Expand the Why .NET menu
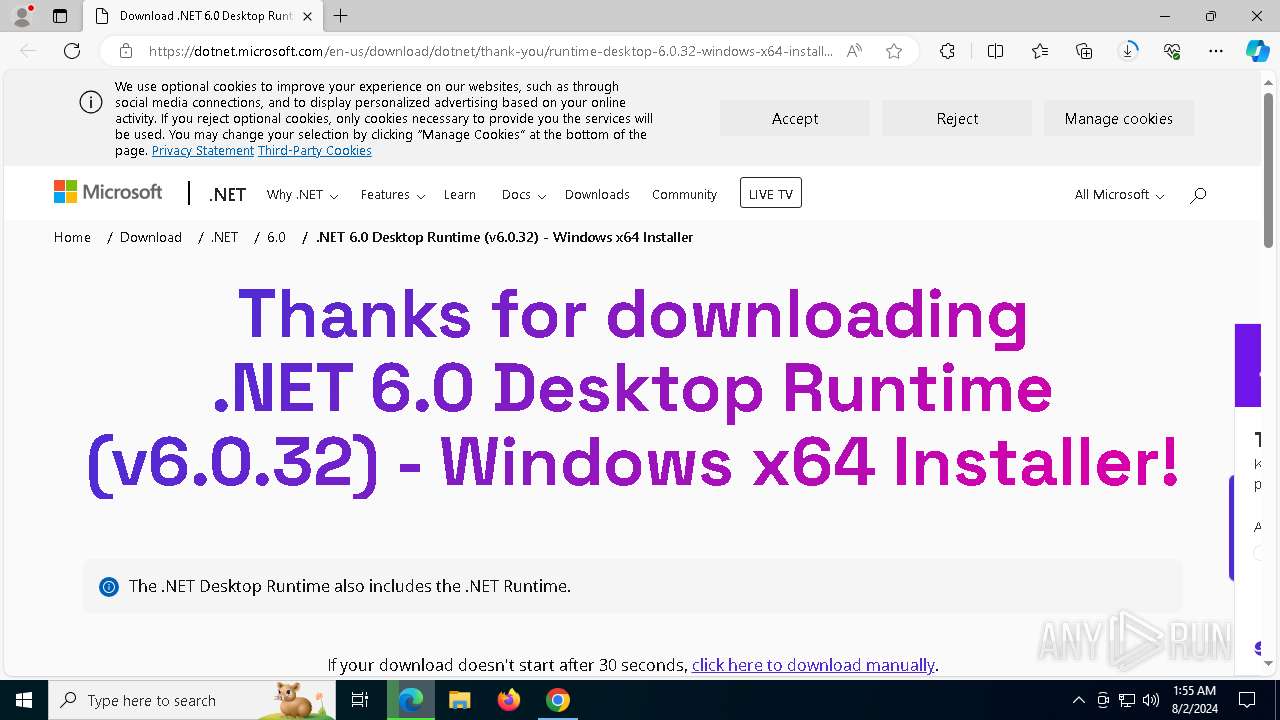 point(302,195)
